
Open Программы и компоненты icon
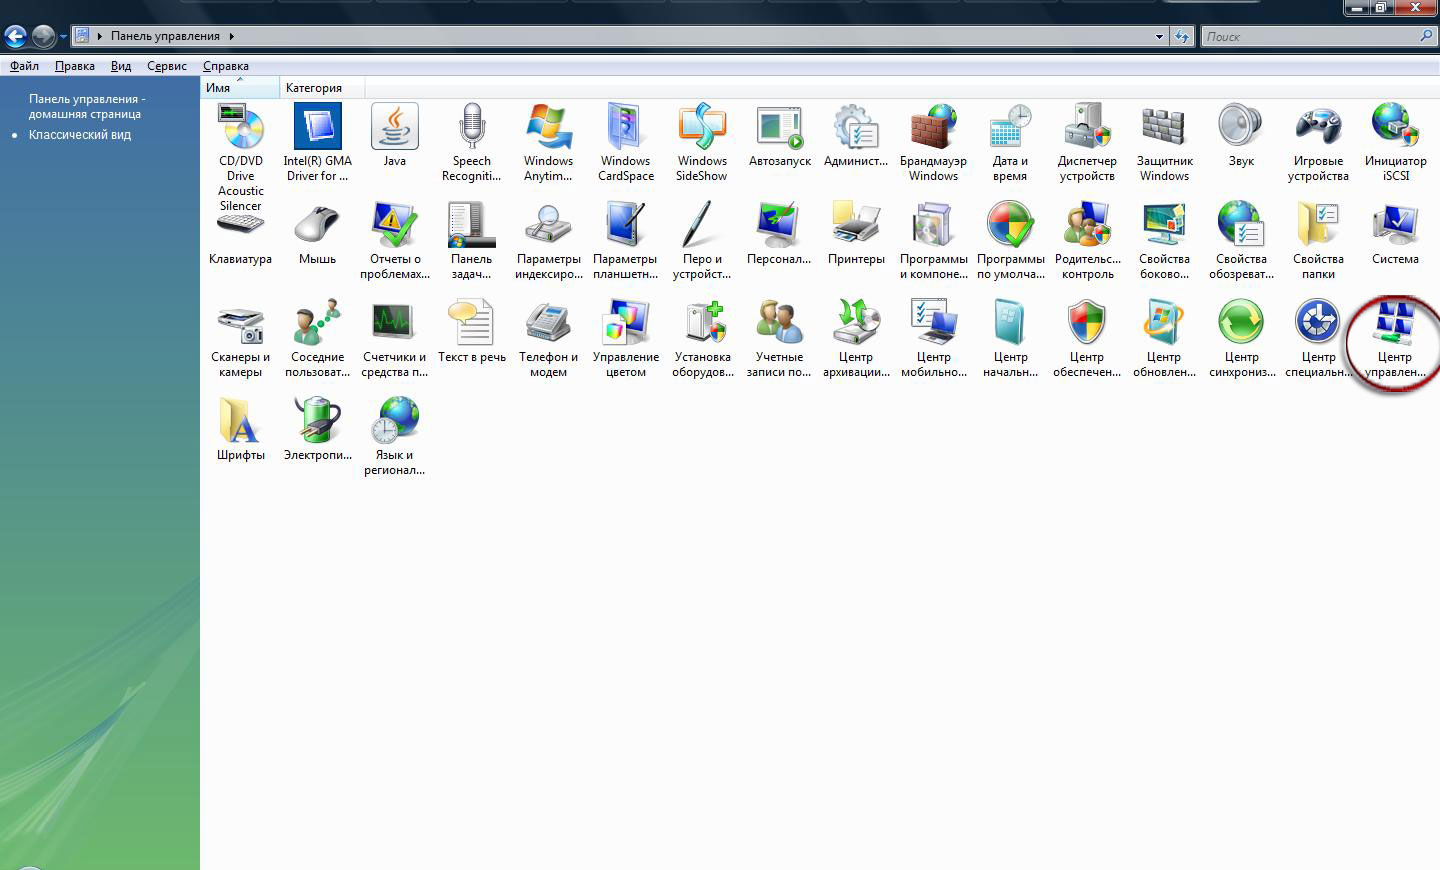point(934,224)
